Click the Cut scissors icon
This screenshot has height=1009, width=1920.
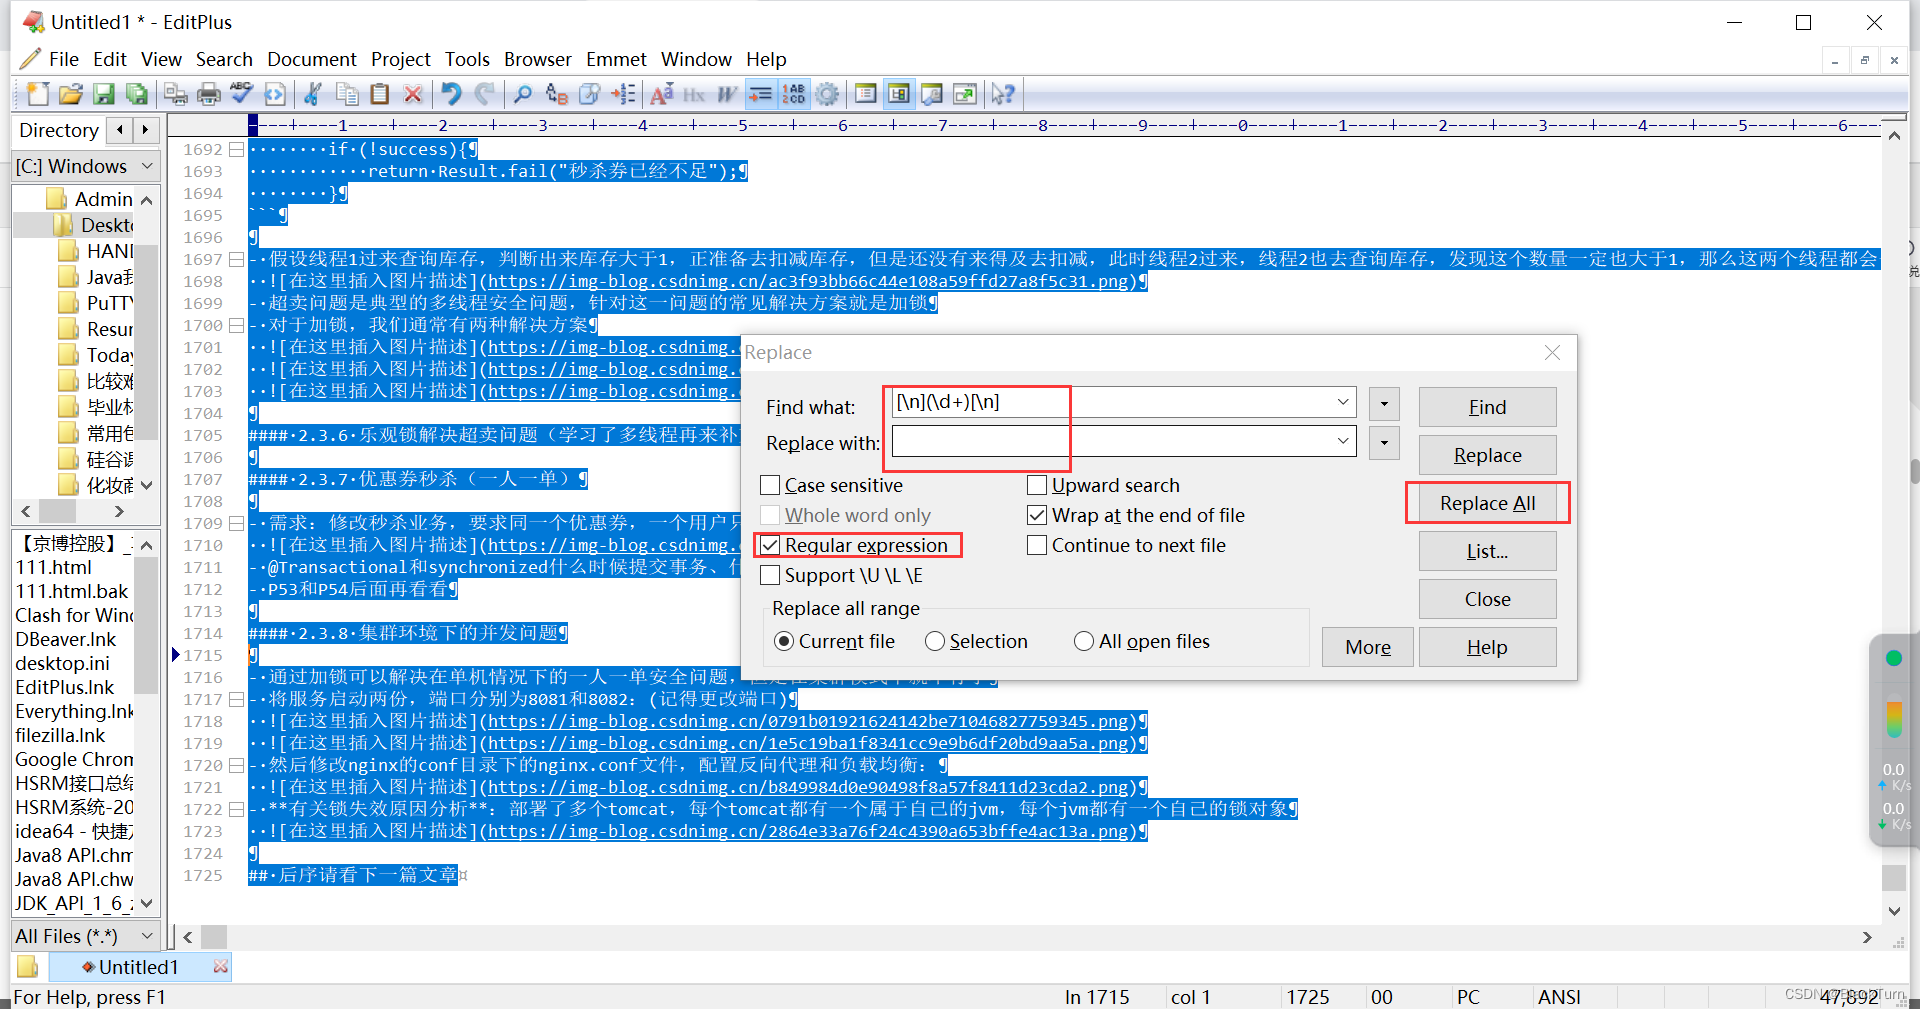[313, 94]
